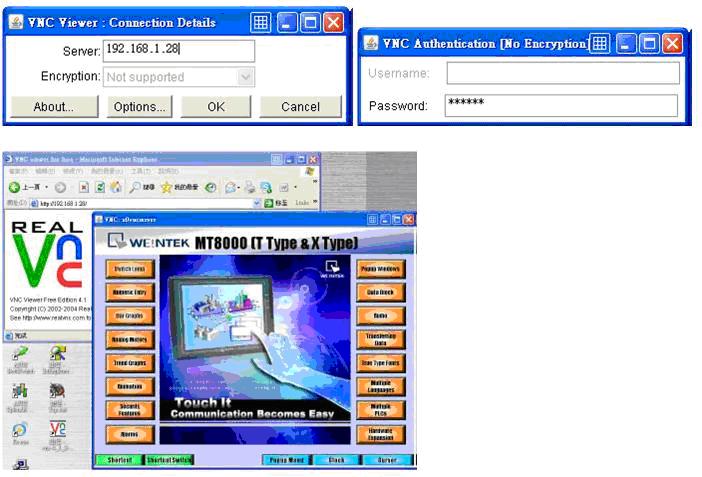Click the grid icon in VNC Authentication title bar
The height and width of the screenshot is (477, 702).
click(599, 43)
